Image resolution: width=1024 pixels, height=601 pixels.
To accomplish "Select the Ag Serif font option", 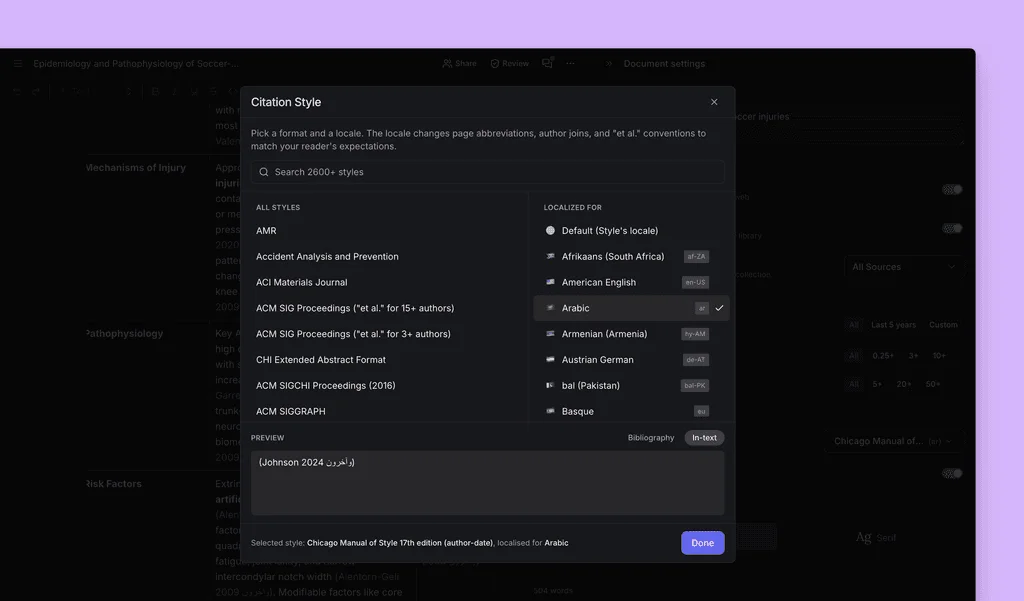I will [x=876, y=537].
